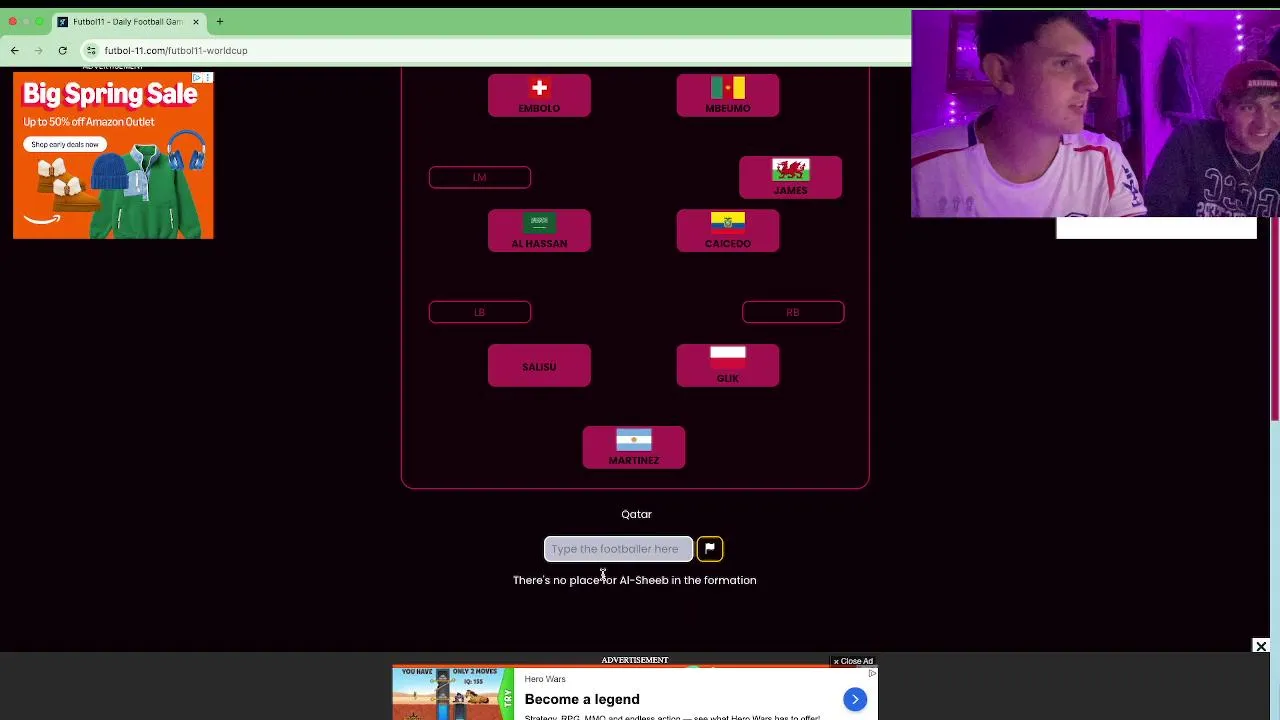Select the Embolo player card
Screen dimensions: 1280x720
(x=539, y=96)
